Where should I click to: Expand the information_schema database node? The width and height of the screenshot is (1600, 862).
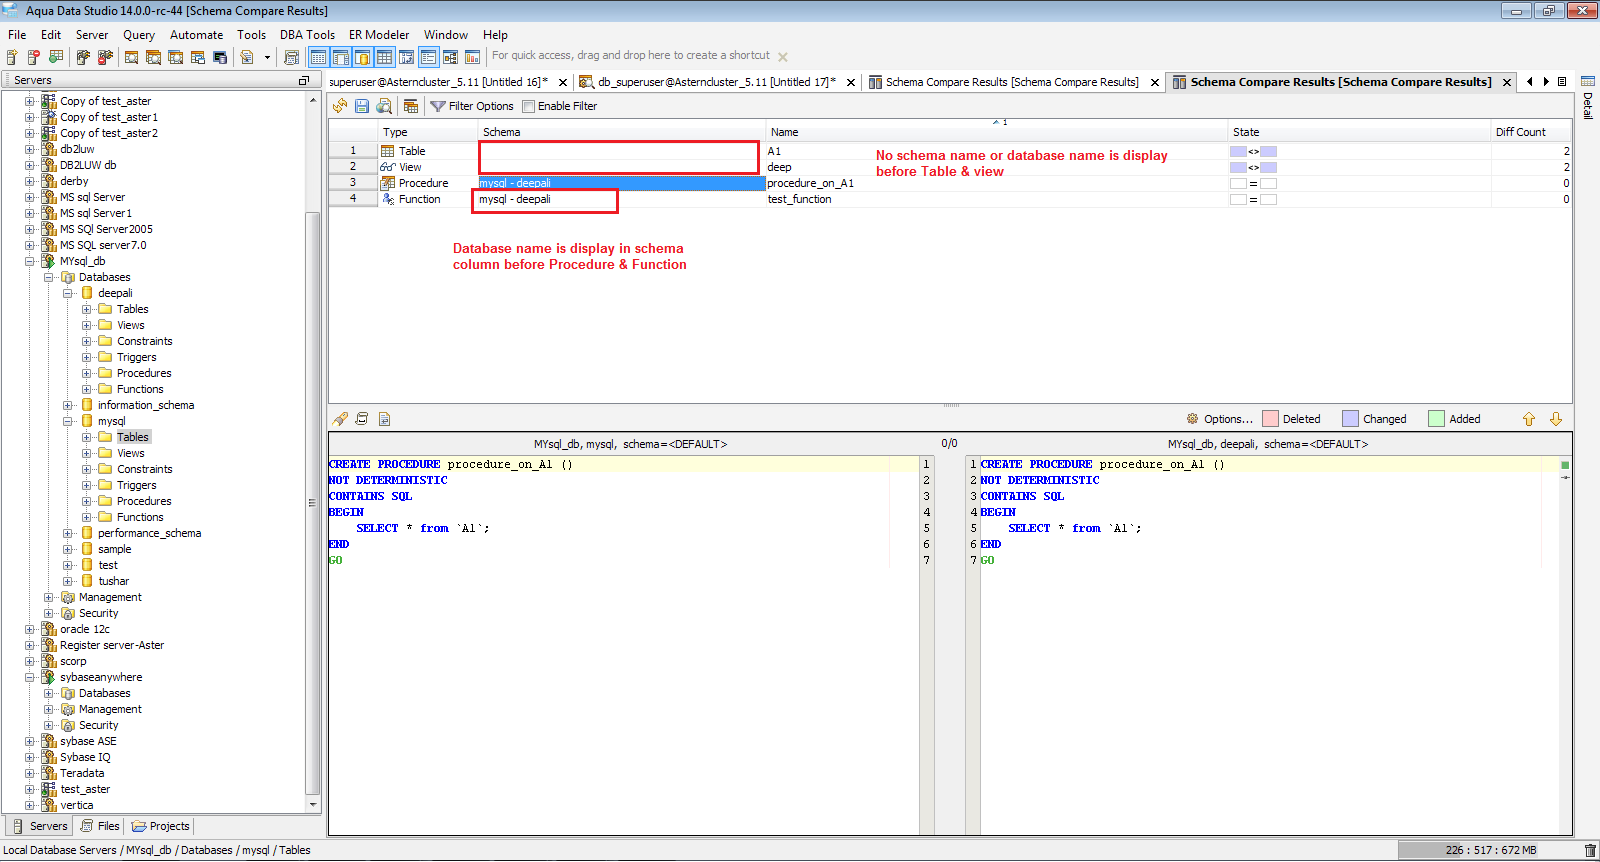pyautogui.click(x=68, y=406)
